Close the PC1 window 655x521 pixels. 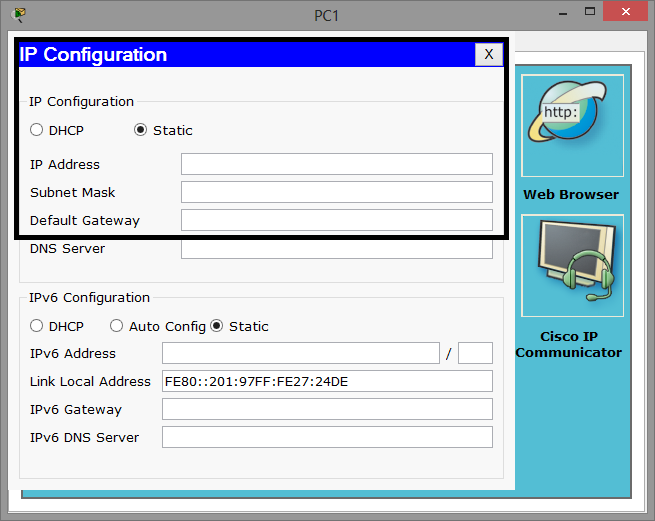(625, 12)
